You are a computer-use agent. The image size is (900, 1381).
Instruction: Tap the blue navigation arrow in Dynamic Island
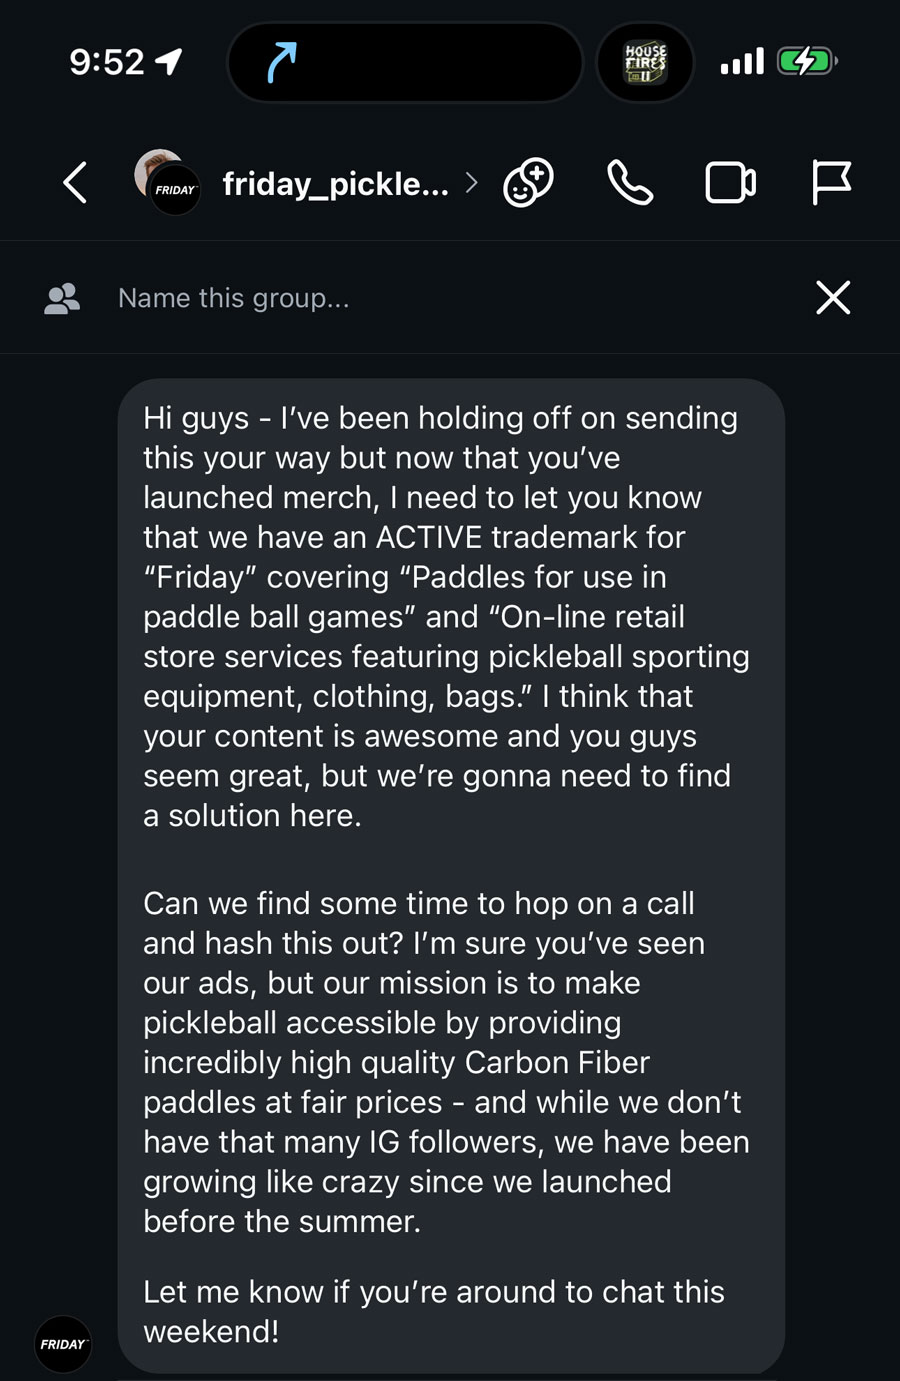[282, 63]
